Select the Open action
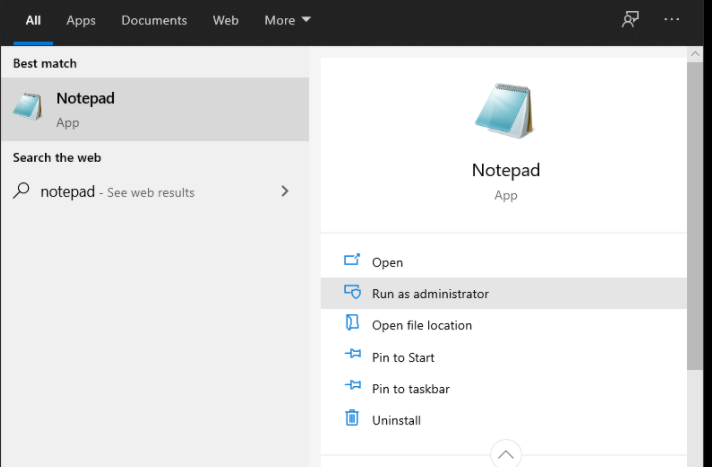Viewport: 712px width, 467px height. click(x=504, y=262)
